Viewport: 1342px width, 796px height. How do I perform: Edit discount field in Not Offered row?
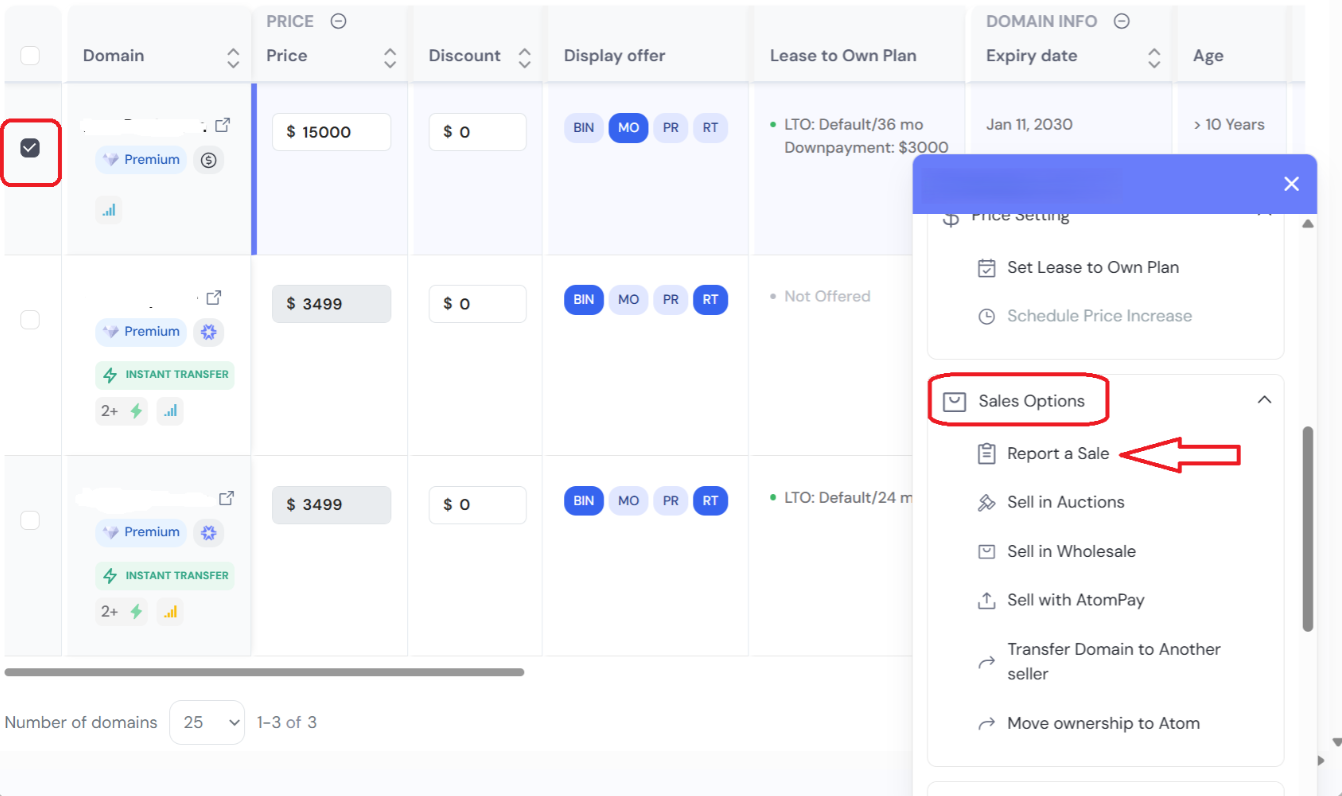pyautogui.click(x=478, y=304)
